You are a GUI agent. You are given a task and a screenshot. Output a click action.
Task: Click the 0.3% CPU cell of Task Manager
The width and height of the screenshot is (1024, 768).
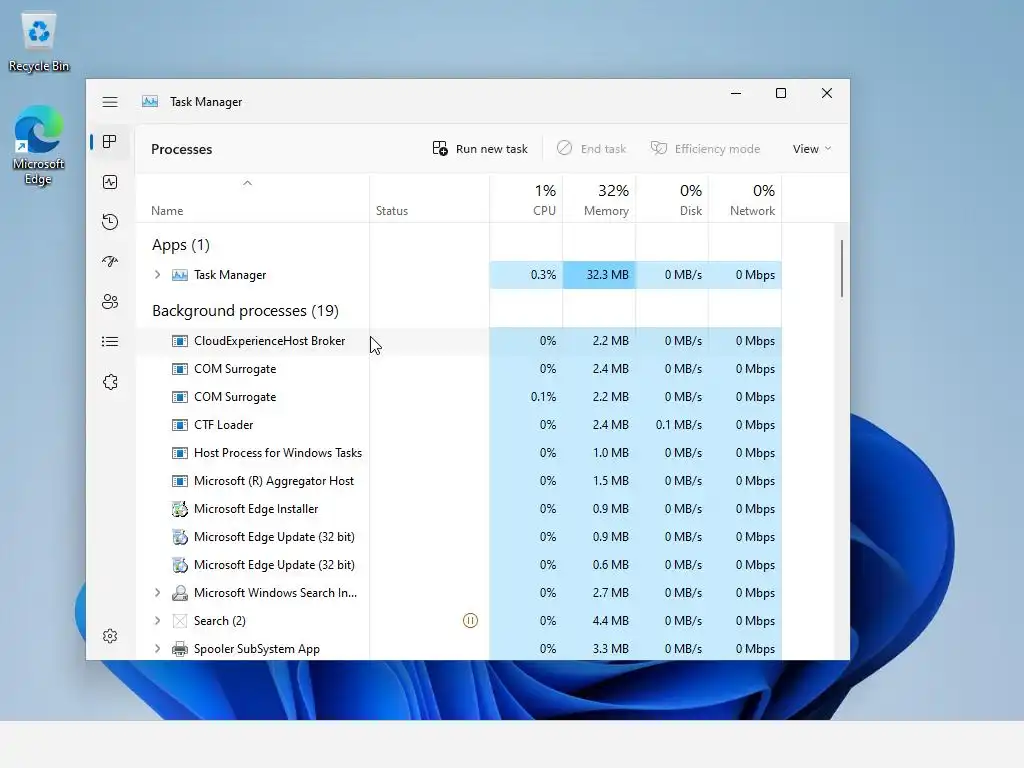[526, 275]
